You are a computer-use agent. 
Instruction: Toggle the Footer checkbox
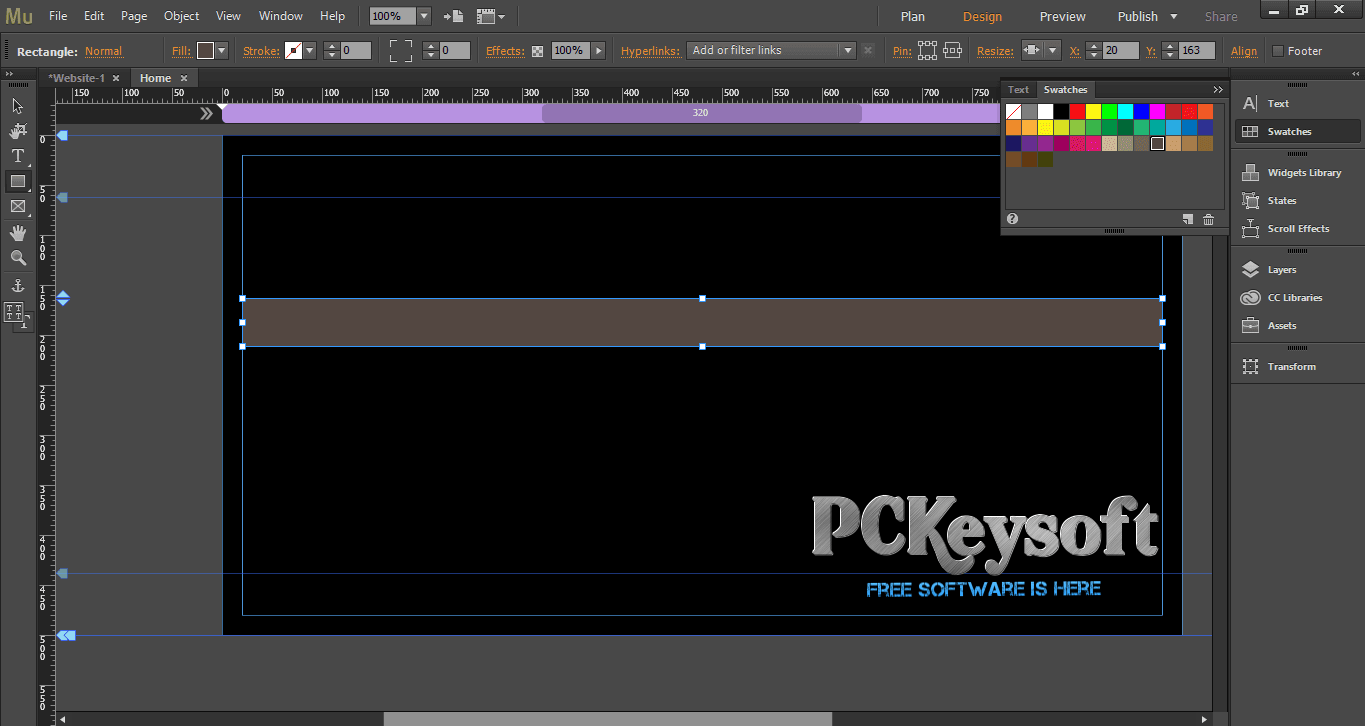coord(1278,51)
